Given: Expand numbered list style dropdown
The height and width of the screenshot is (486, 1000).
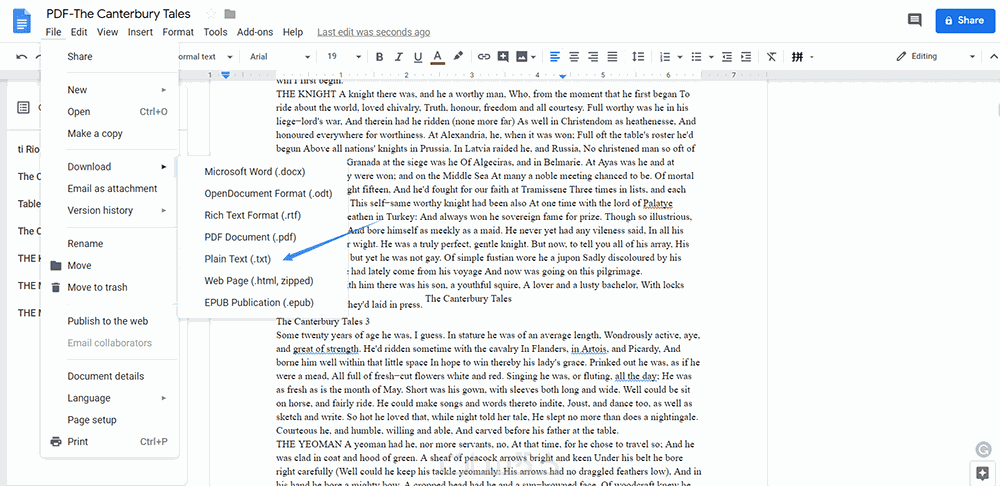Looking at the screenshot, I should click(680, 57).
